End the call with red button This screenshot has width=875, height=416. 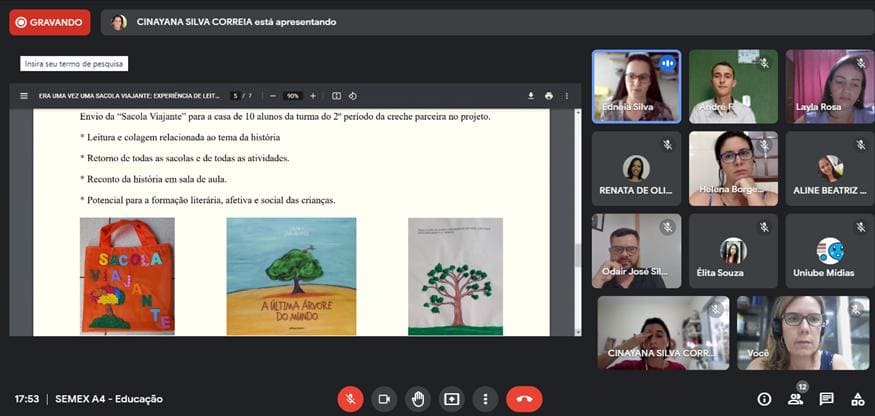tap(524, 399)
